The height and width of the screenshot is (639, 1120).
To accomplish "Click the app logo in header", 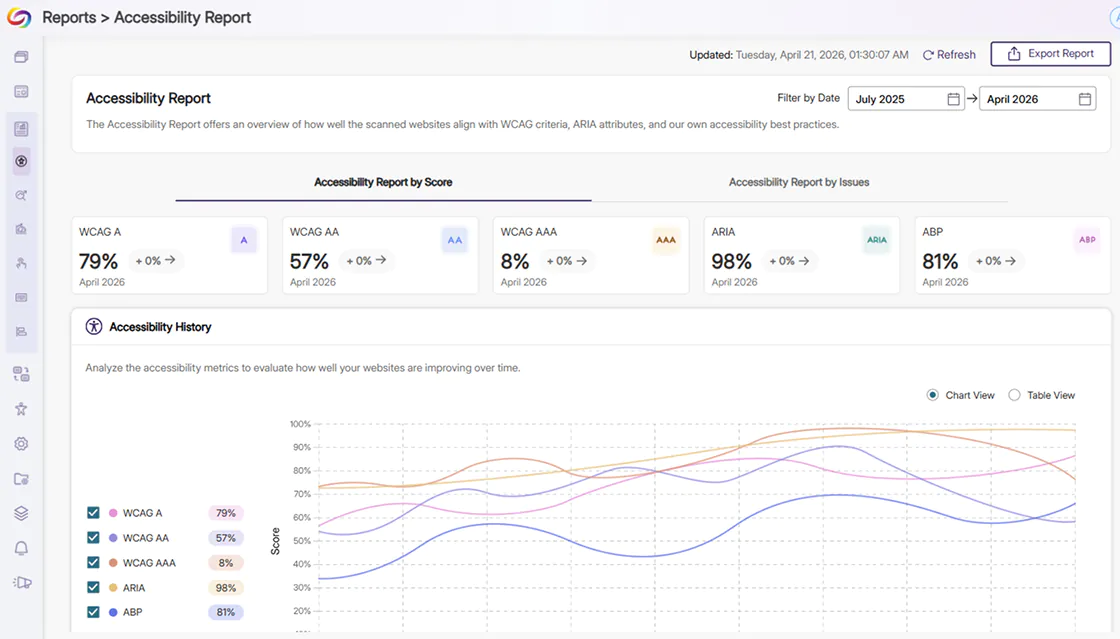I will pos(19,17).
